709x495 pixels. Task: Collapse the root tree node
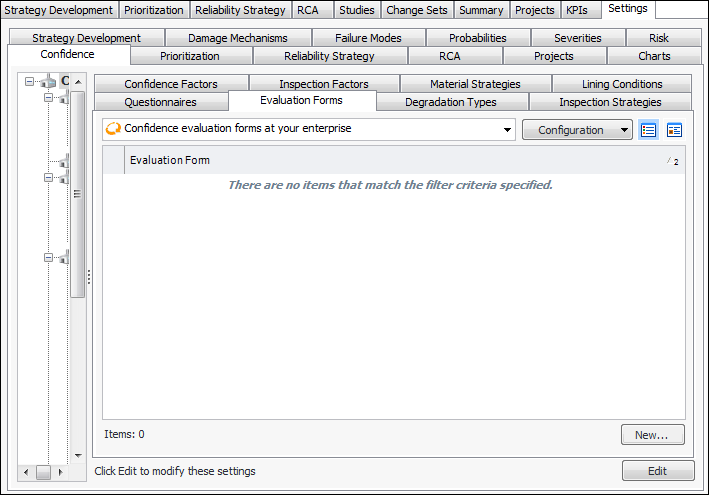pos(29,82)
